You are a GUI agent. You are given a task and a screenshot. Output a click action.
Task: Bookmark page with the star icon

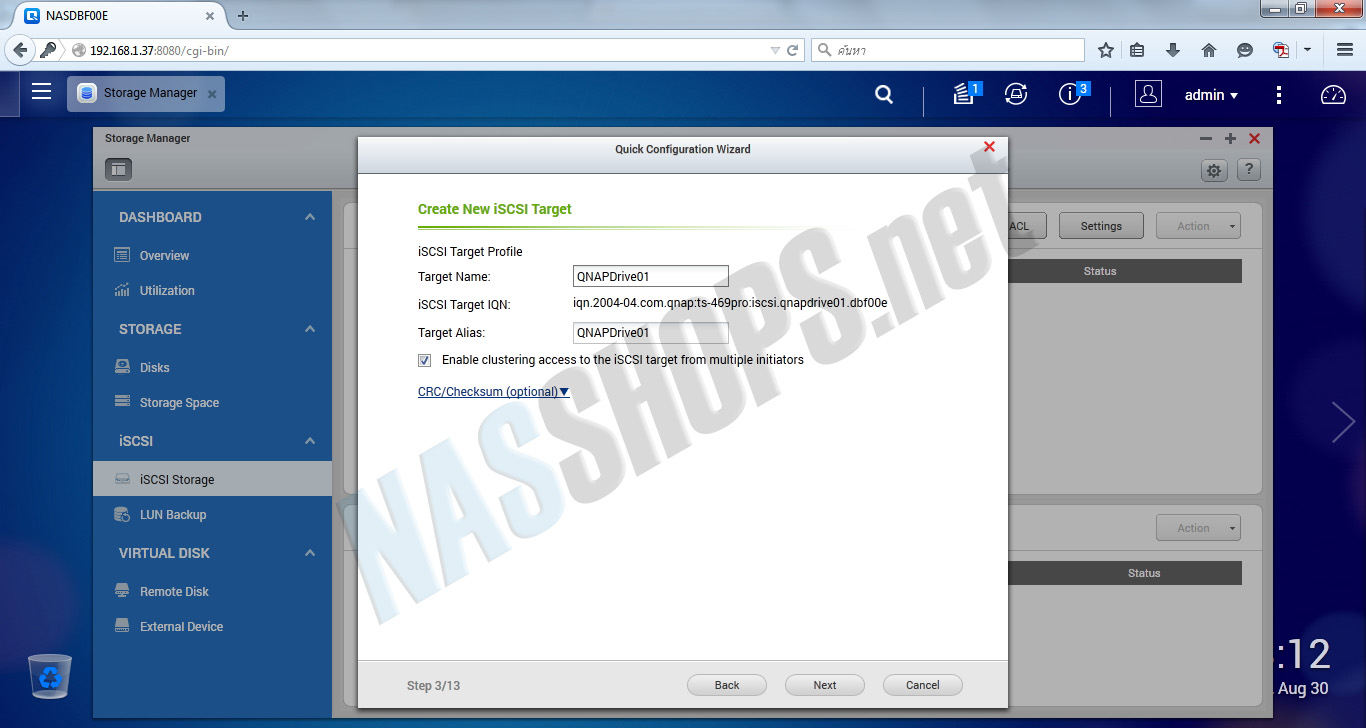click(x=1106, y=50)
